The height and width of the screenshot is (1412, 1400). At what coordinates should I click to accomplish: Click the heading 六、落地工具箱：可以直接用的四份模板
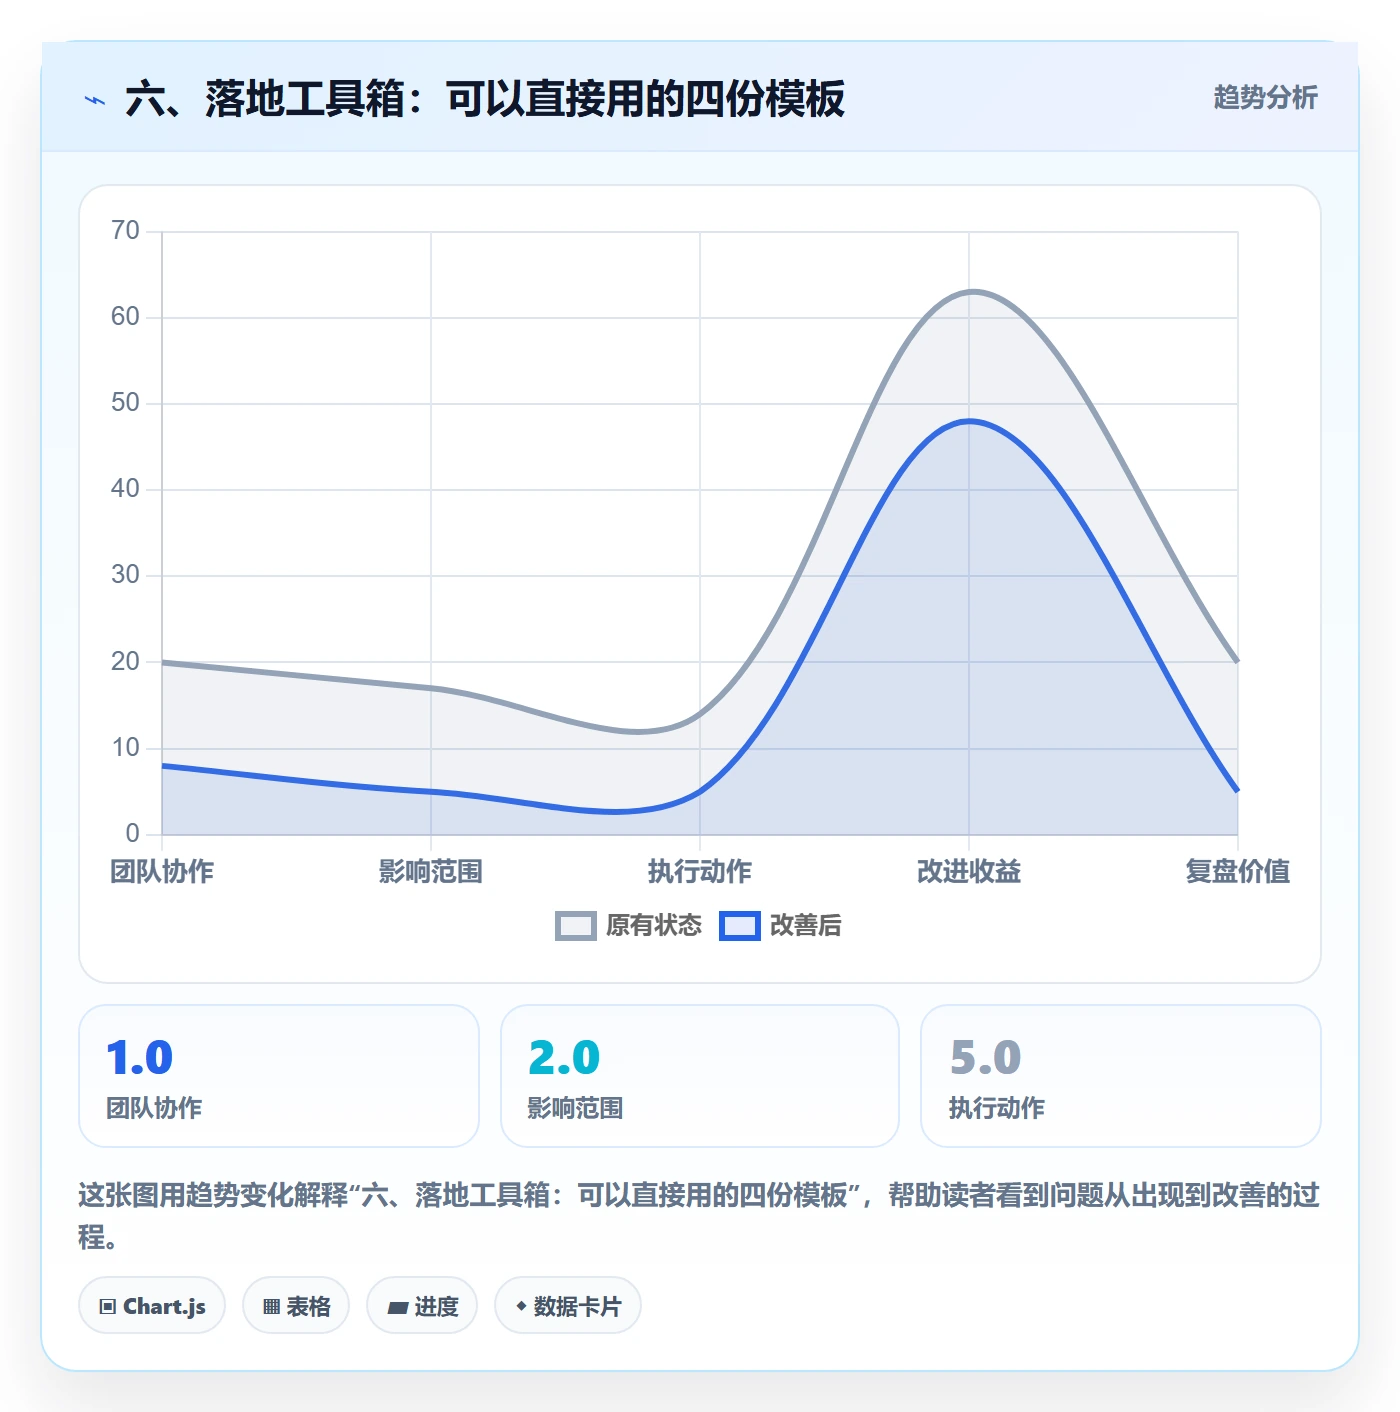[x=485, y=99]
